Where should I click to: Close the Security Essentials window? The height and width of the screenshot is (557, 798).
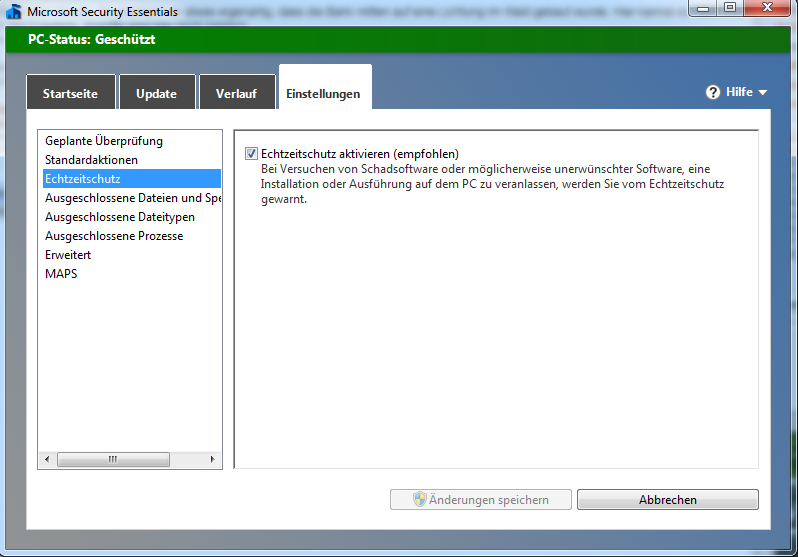pyautogui.click(x=767, y=8)
